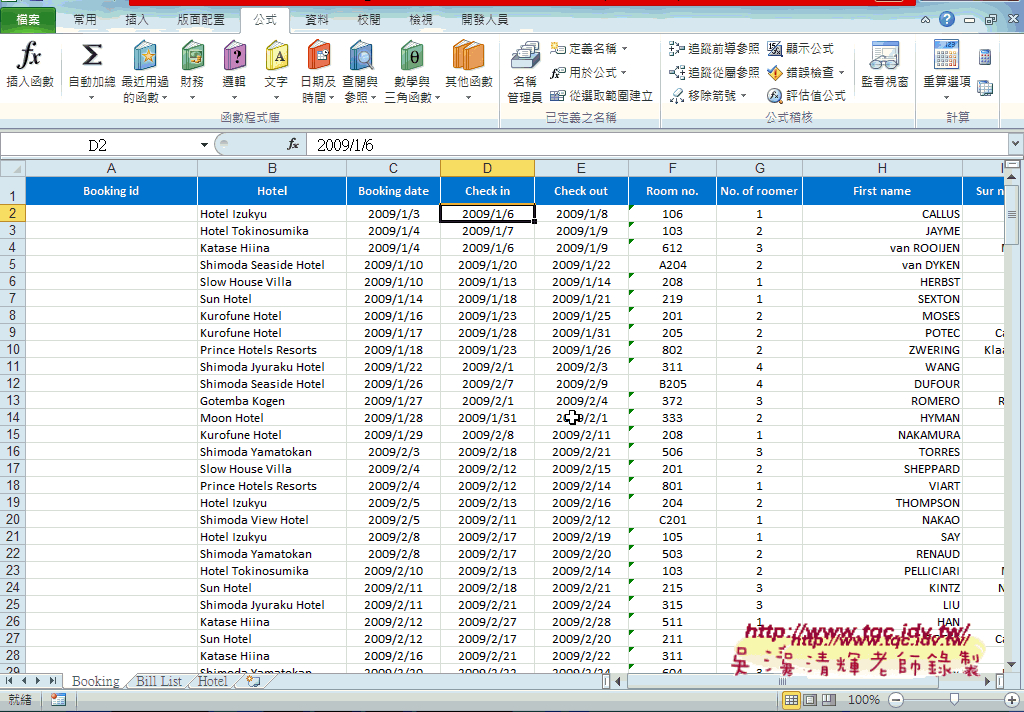The image size is (1024, 712).
Task: Click the 100% zoom level
Action: tap(863, 700)
